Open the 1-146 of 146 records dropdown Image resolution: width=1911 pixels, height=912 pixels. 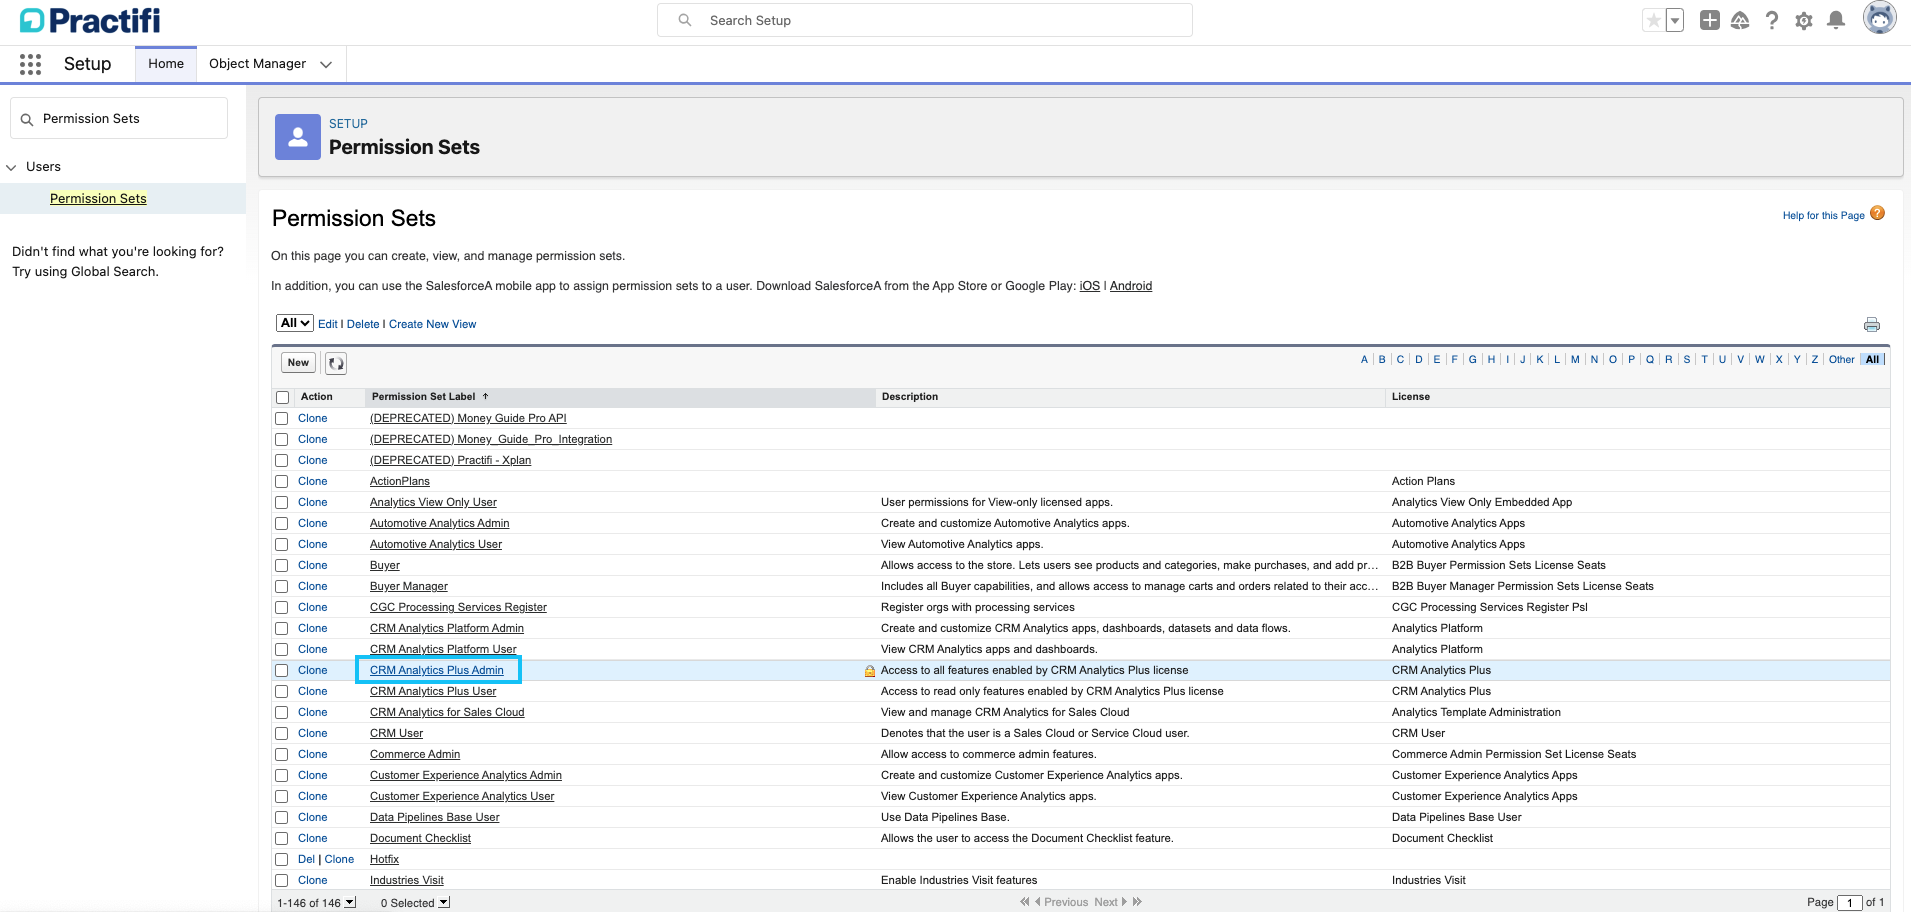point(350,903)
